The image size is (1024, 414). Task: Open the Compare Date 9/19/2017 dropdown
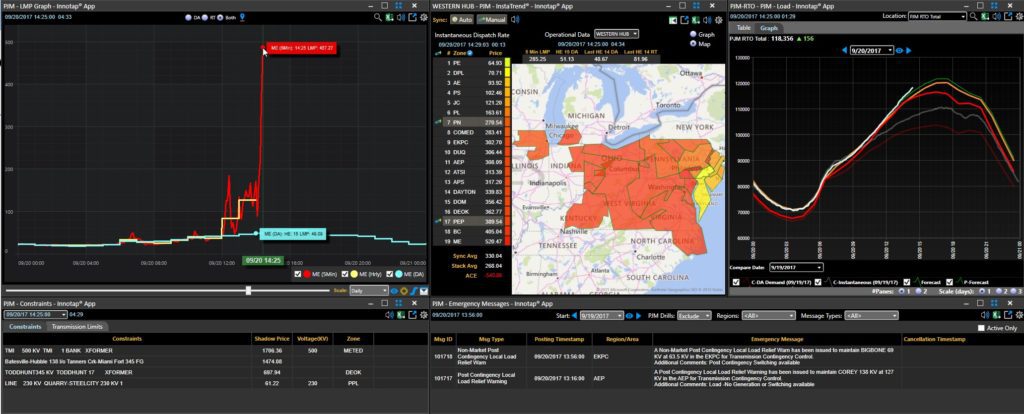point(796,267)
